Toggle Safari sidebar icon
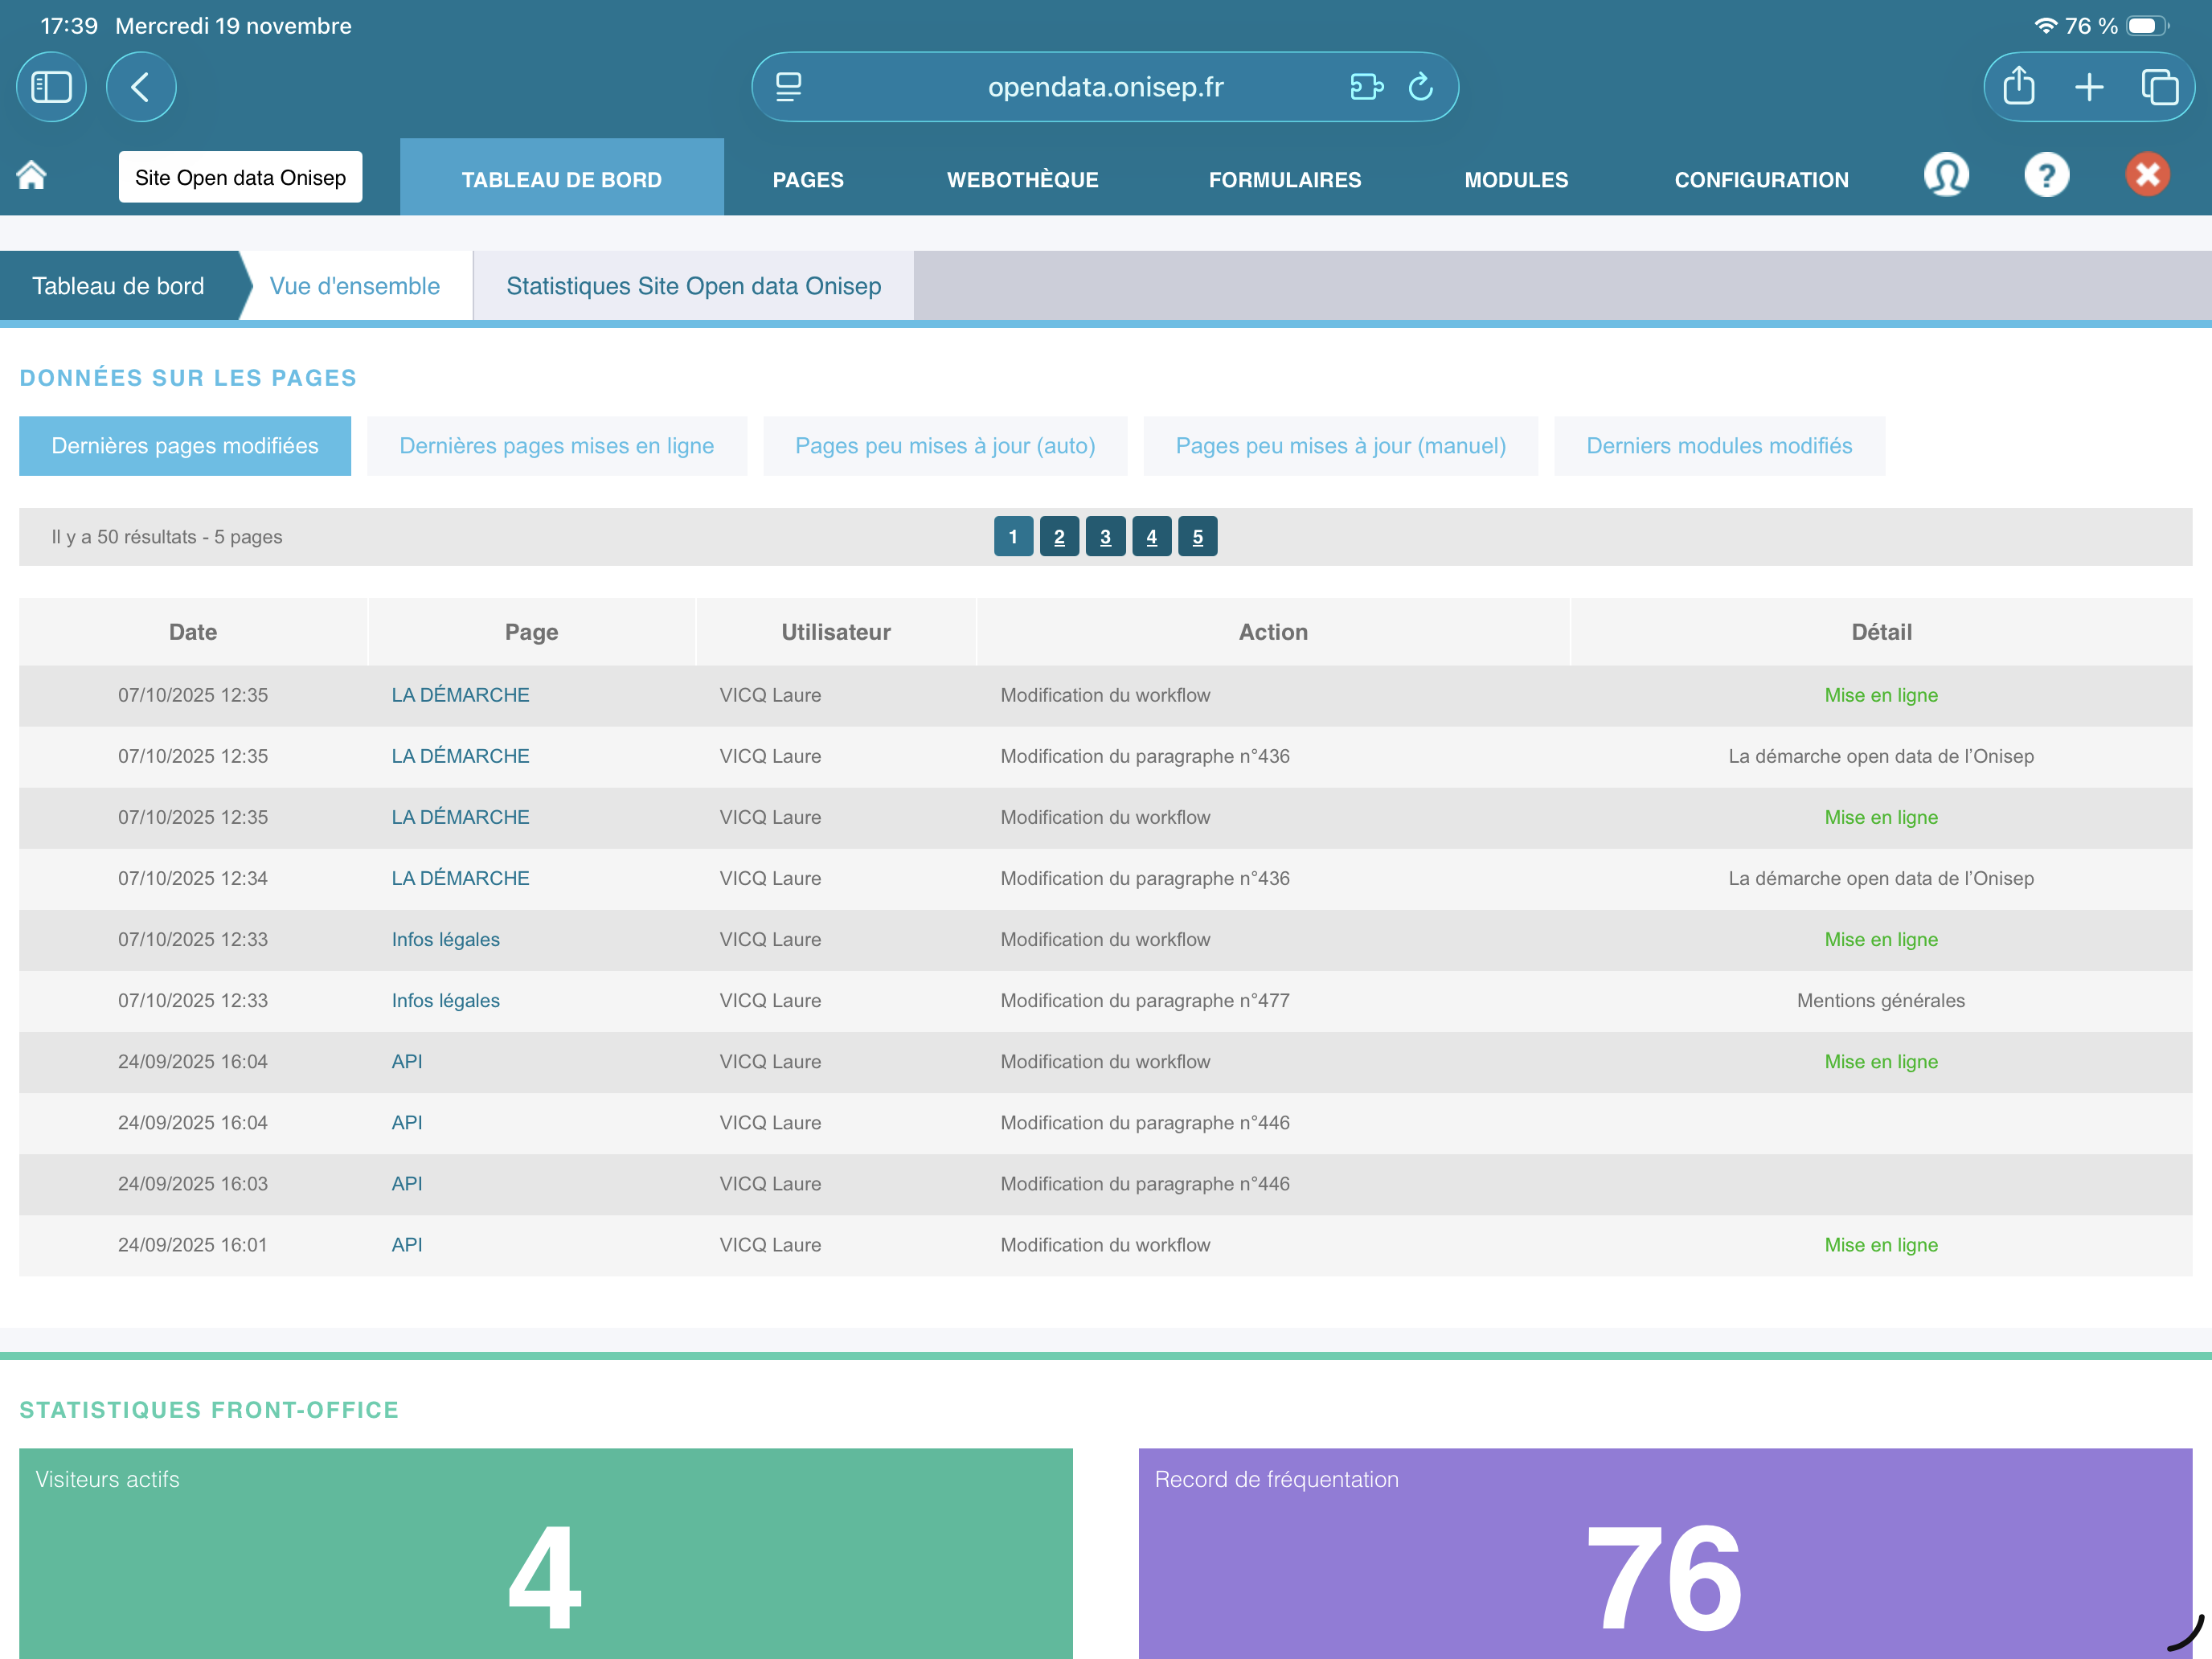Screen dimensions: 2212x1659 coord(51,87)
